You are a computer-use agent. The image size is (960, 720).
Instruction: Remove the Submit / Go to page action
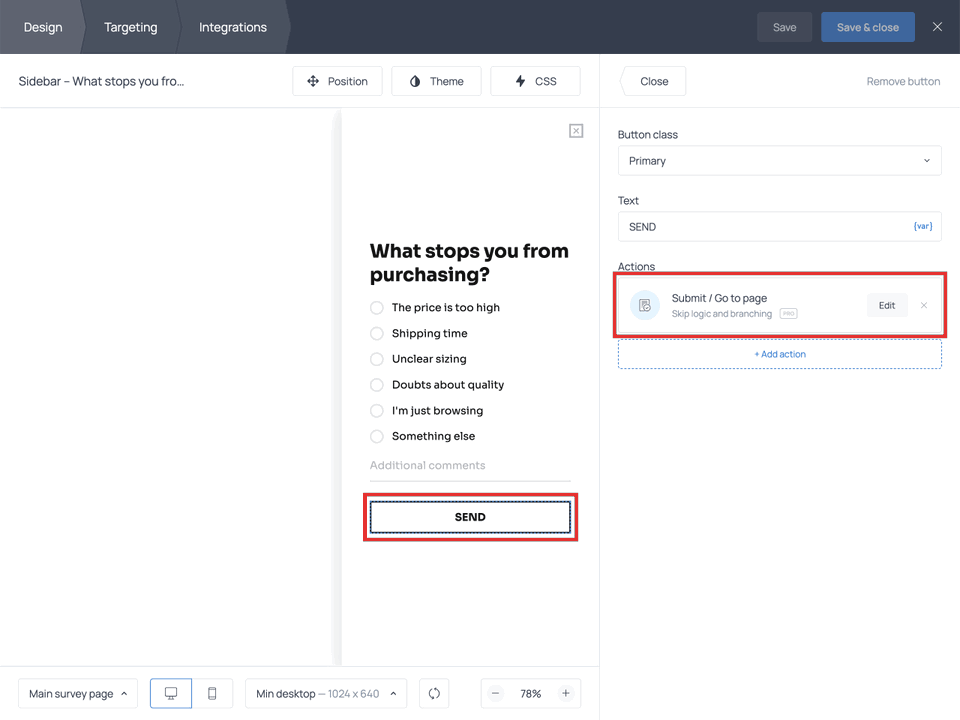tap(923, 306)
